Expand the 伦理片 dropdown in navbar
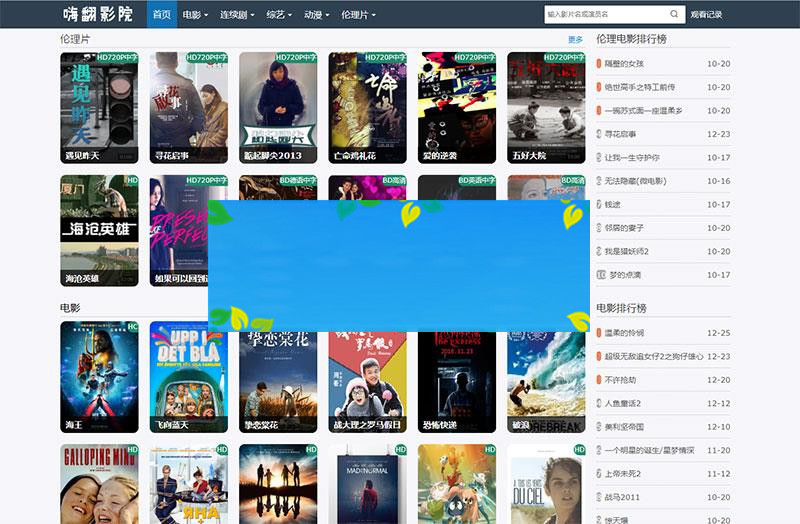800x524 pixels. click(x=358, y=15)
